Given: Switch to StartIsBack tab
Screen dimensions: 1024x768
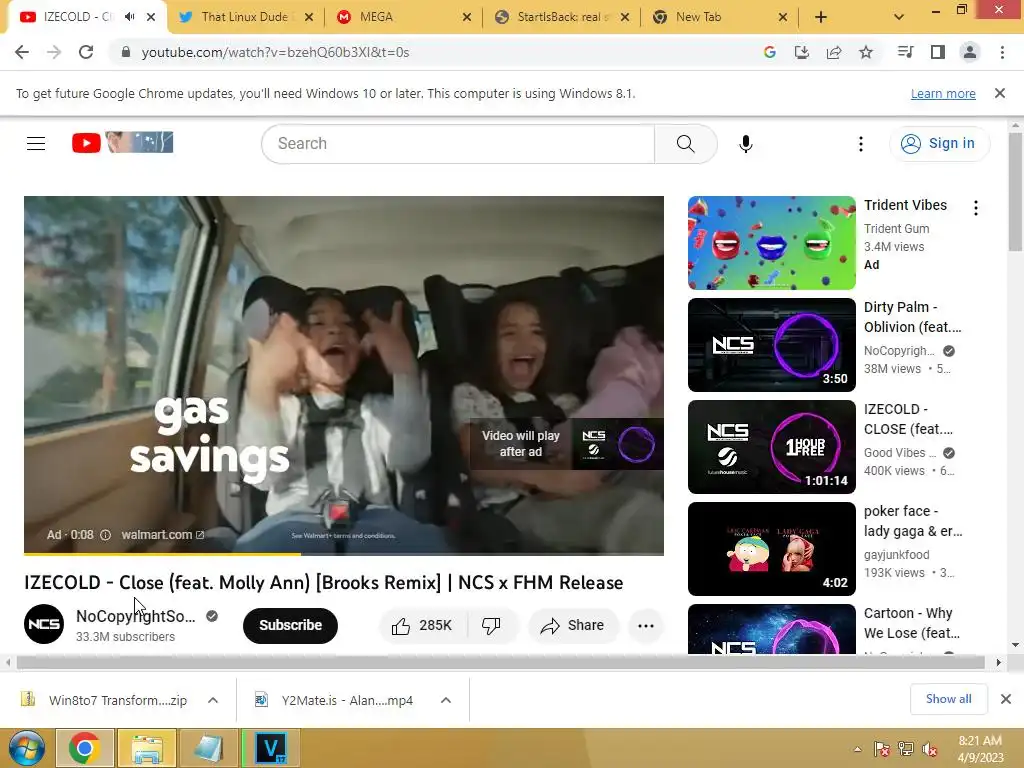Looking at the screenshot, I should (x=563, y=17).
